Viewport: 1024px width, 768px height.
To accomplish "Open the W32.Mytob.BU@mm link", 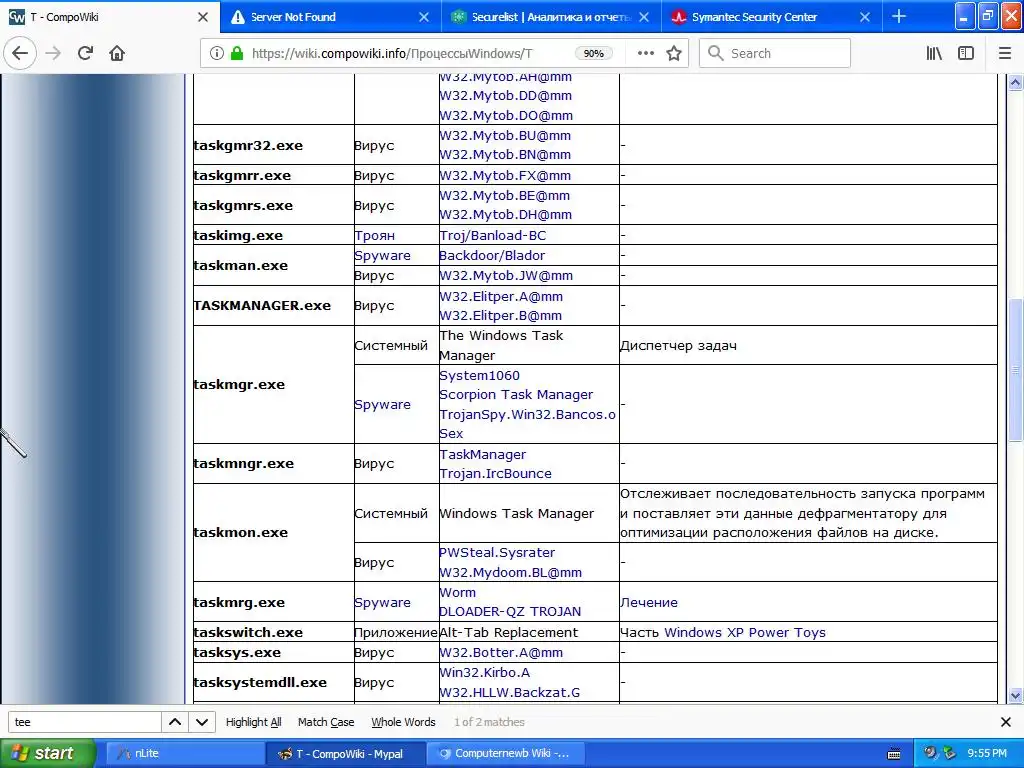I will point(505,135).
